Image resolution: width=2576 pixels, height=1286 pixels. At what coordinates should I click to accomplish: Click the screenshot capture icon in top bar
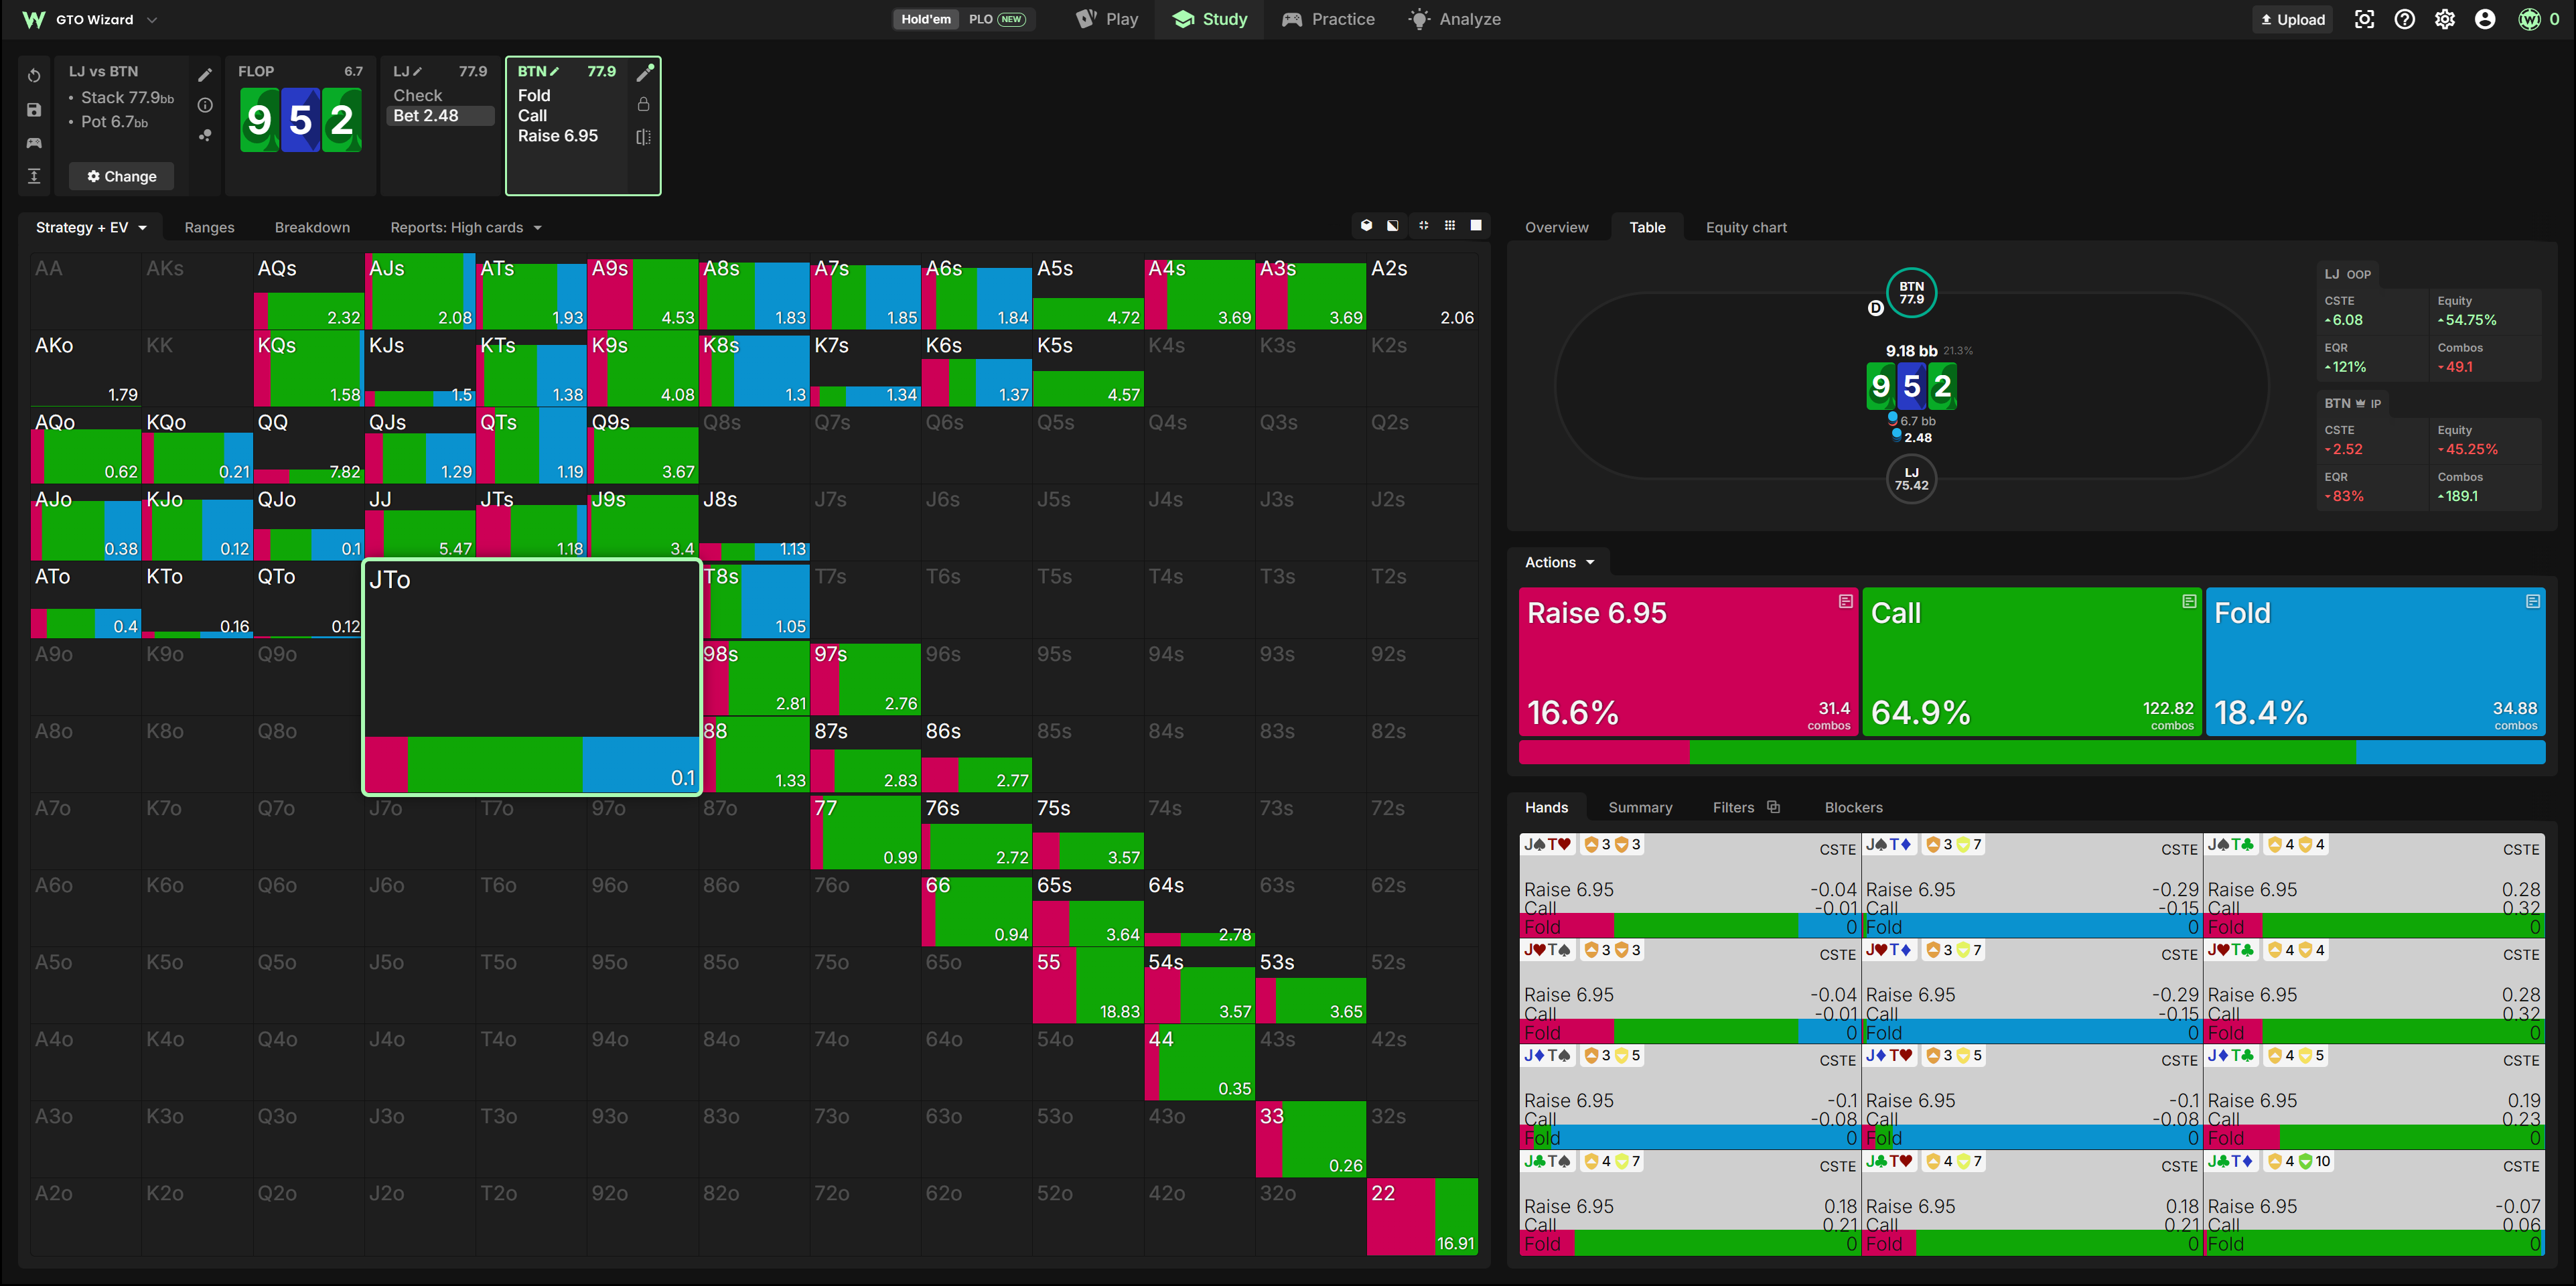click(2364, 19)
